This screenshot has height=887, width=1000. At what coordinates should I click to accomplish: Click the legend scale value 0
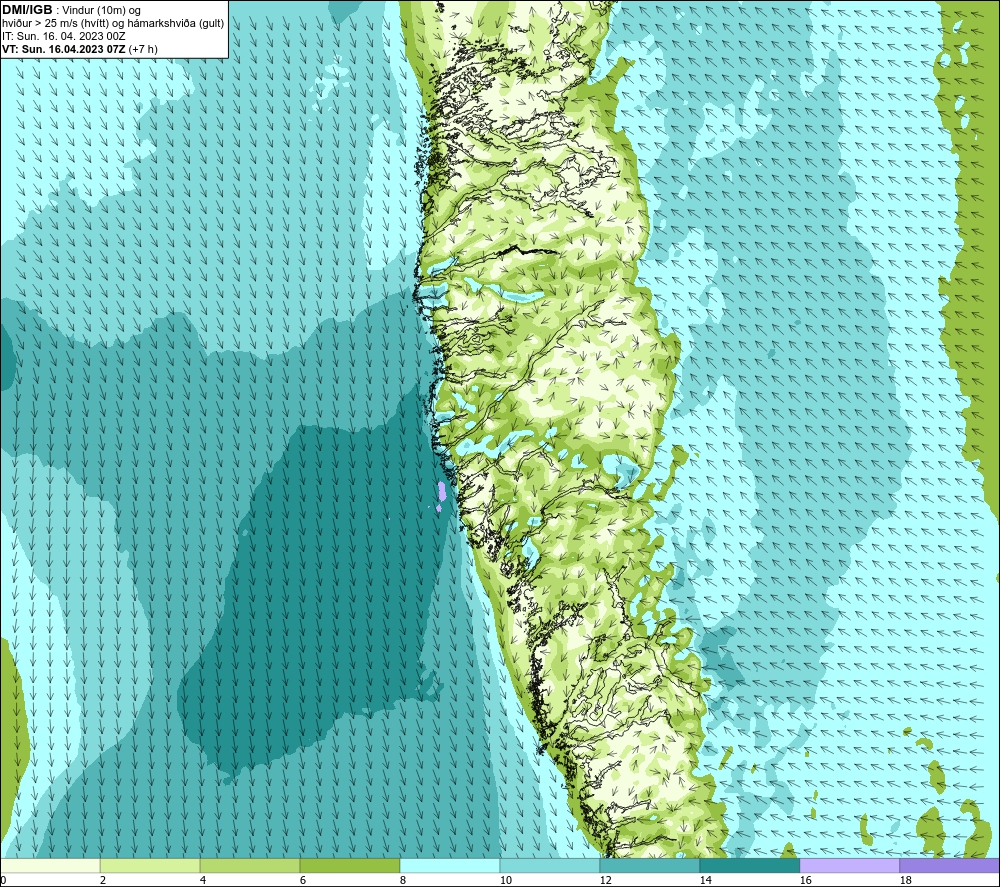click(3, 880)
